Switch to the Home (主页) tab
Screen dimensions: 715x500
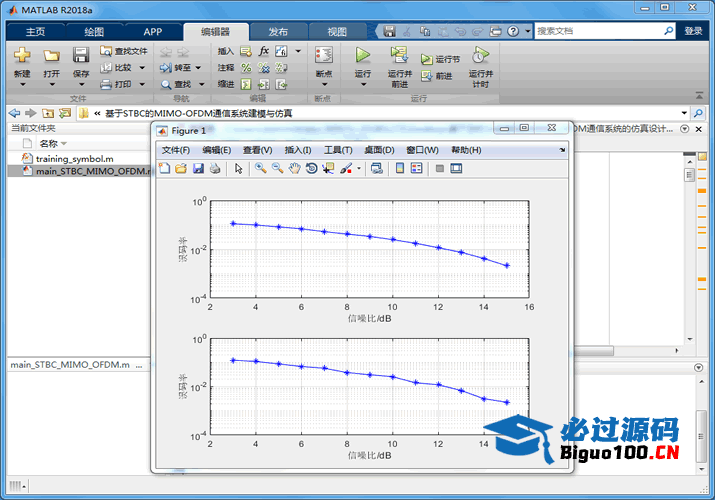pos(36,31)
